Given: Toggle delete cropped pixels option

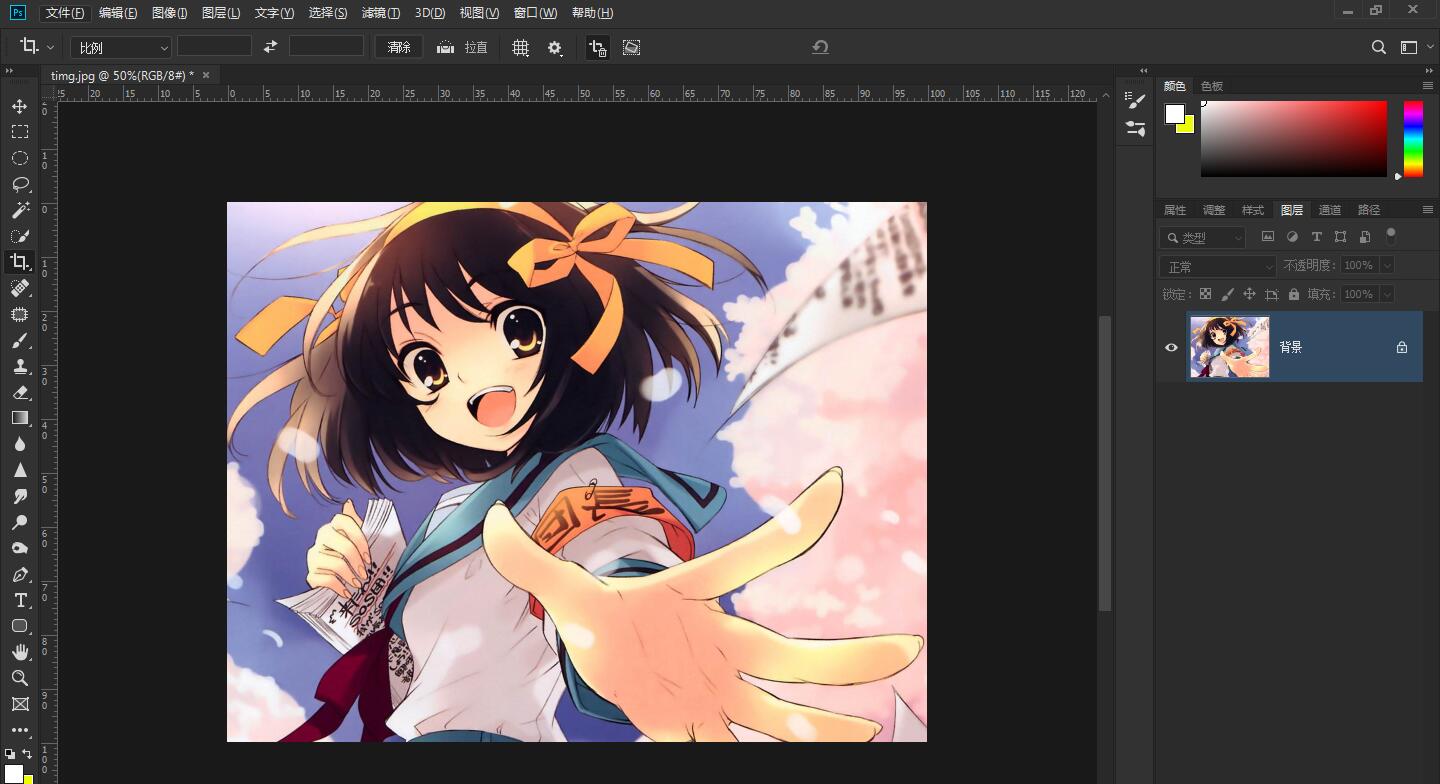Looking at the screenshot, I should [597, 47].
